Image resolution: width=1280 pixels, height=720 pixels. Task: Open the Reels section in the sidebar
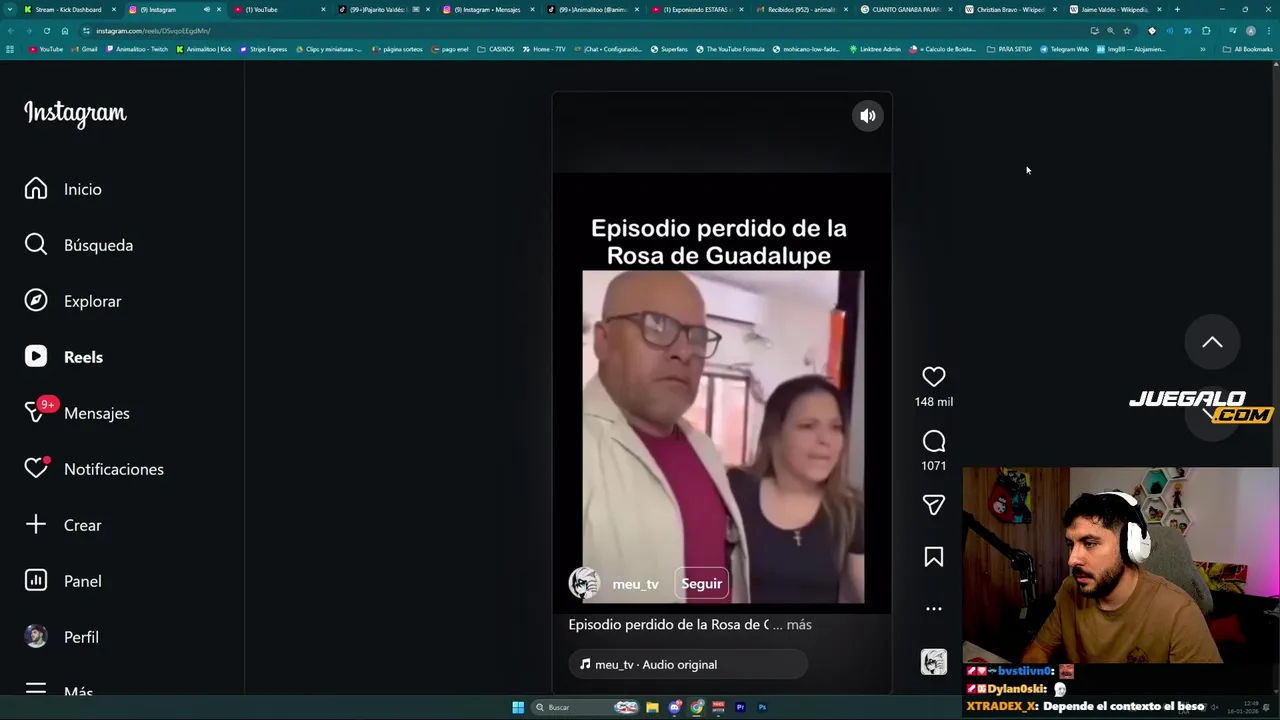64,357
